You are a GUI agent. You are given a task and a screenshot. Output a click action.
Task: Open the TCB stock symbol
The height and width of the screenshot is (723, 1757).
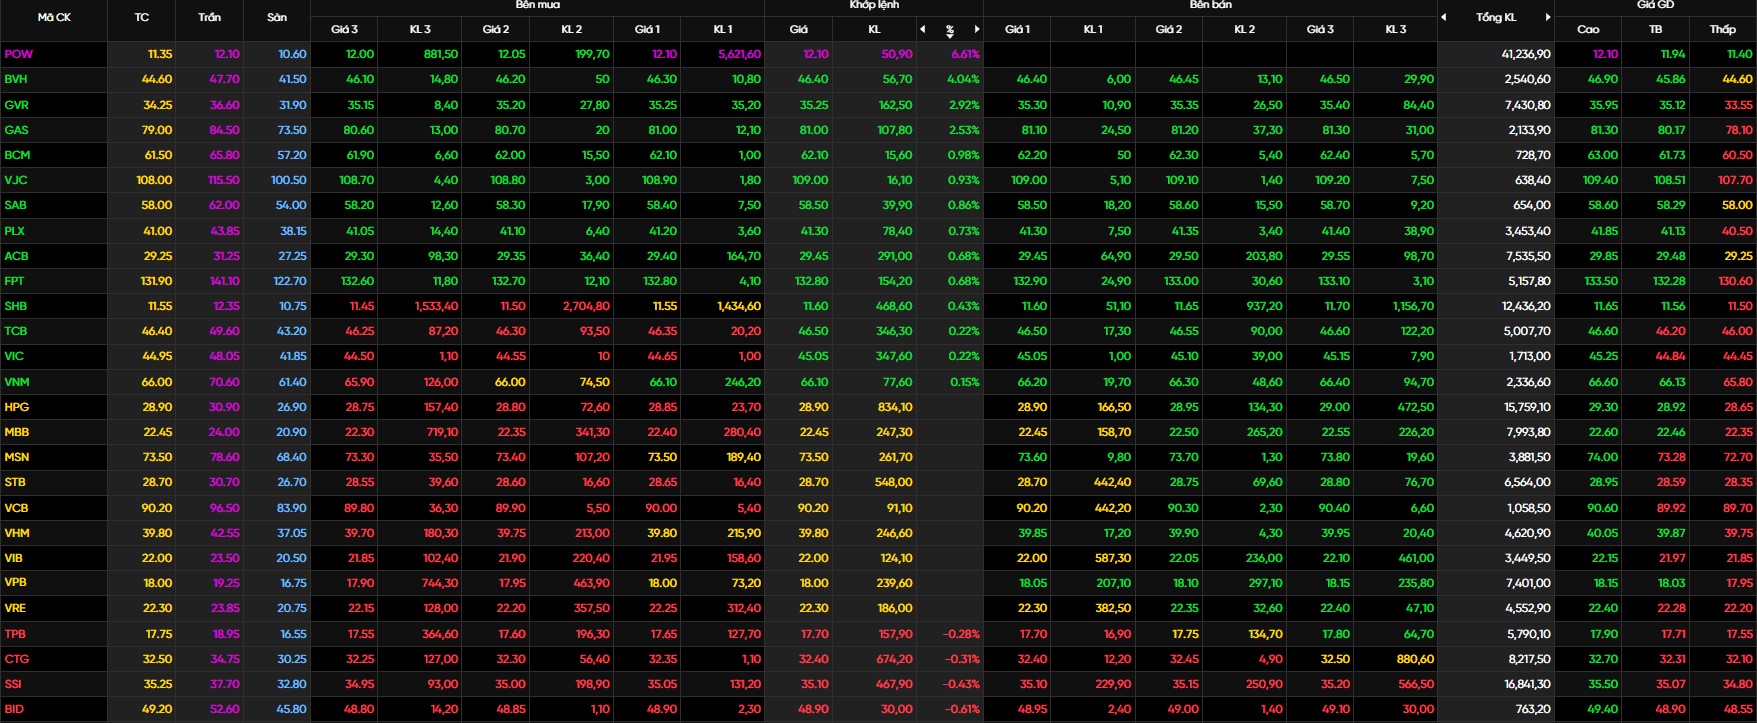click(16, 331)
